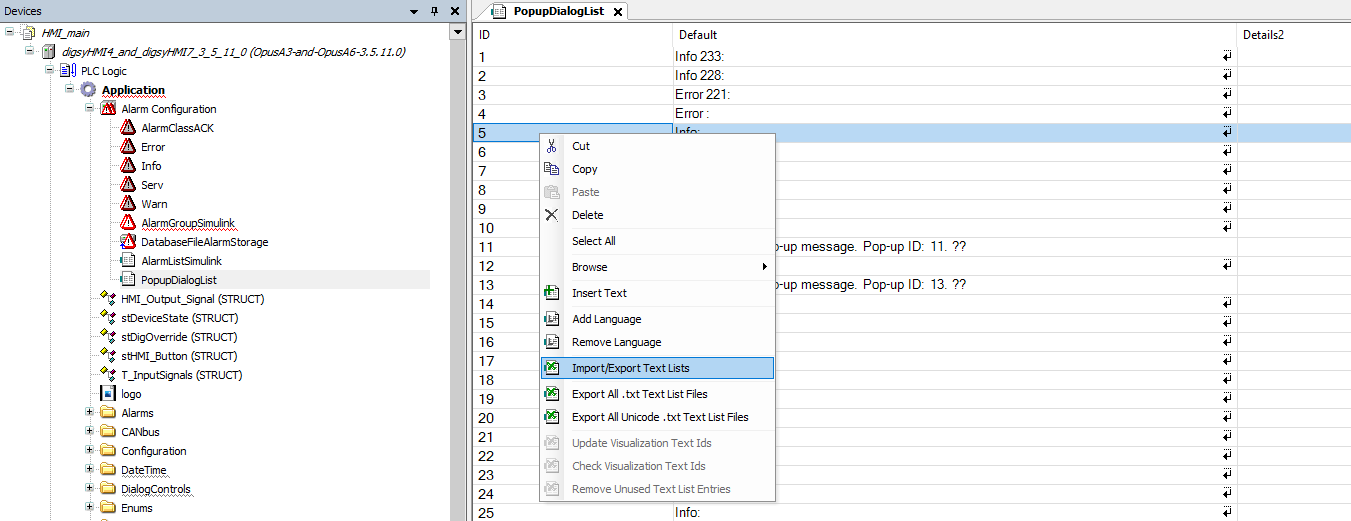Click the PopupDialogList tree icon
1351x521 pixels.
tap(127, 280)
